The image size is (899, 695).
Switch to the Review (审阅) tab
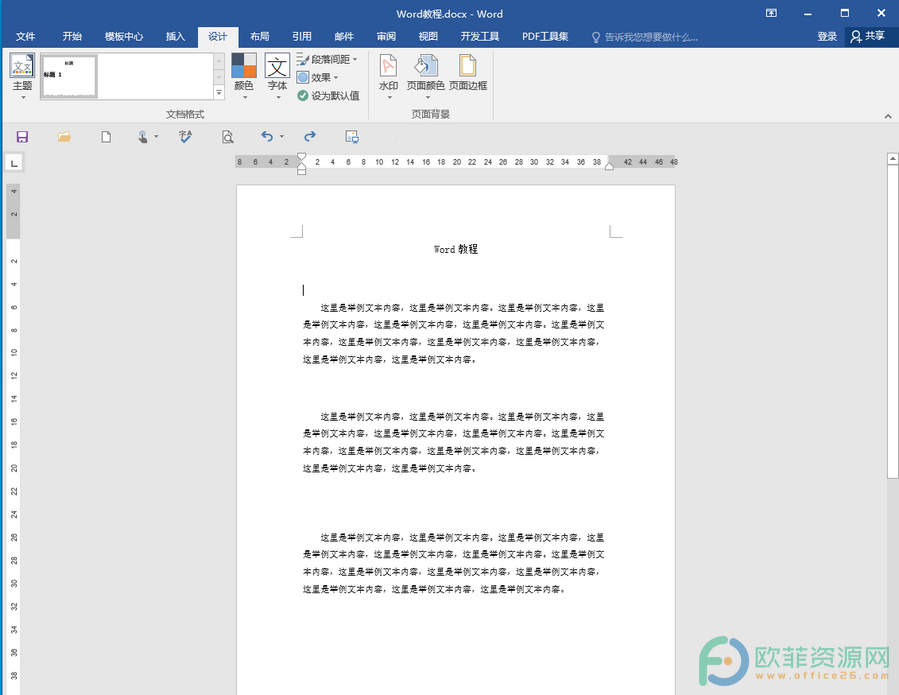click(x=386, y=37)
